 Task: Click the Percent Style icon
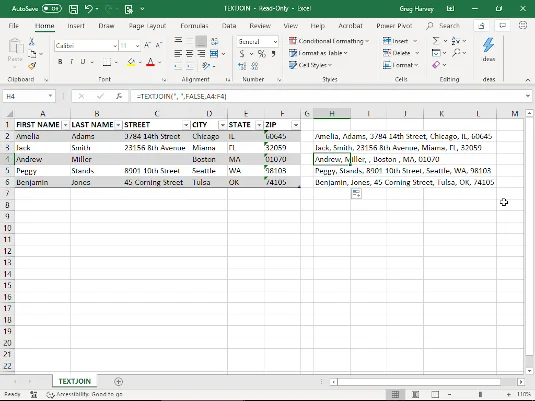point(261,54)
